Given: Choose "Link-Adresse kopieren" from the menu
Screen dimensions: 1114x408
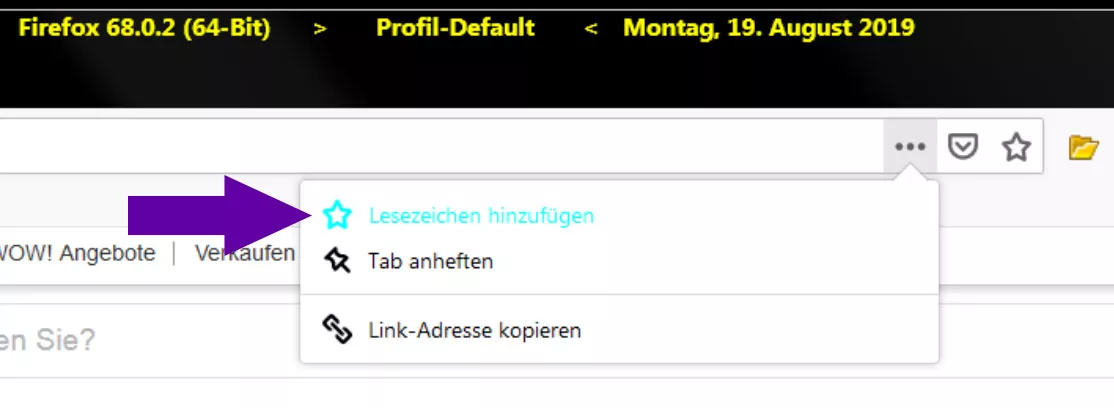Looking at the screenshot, I should click(620, 331).
